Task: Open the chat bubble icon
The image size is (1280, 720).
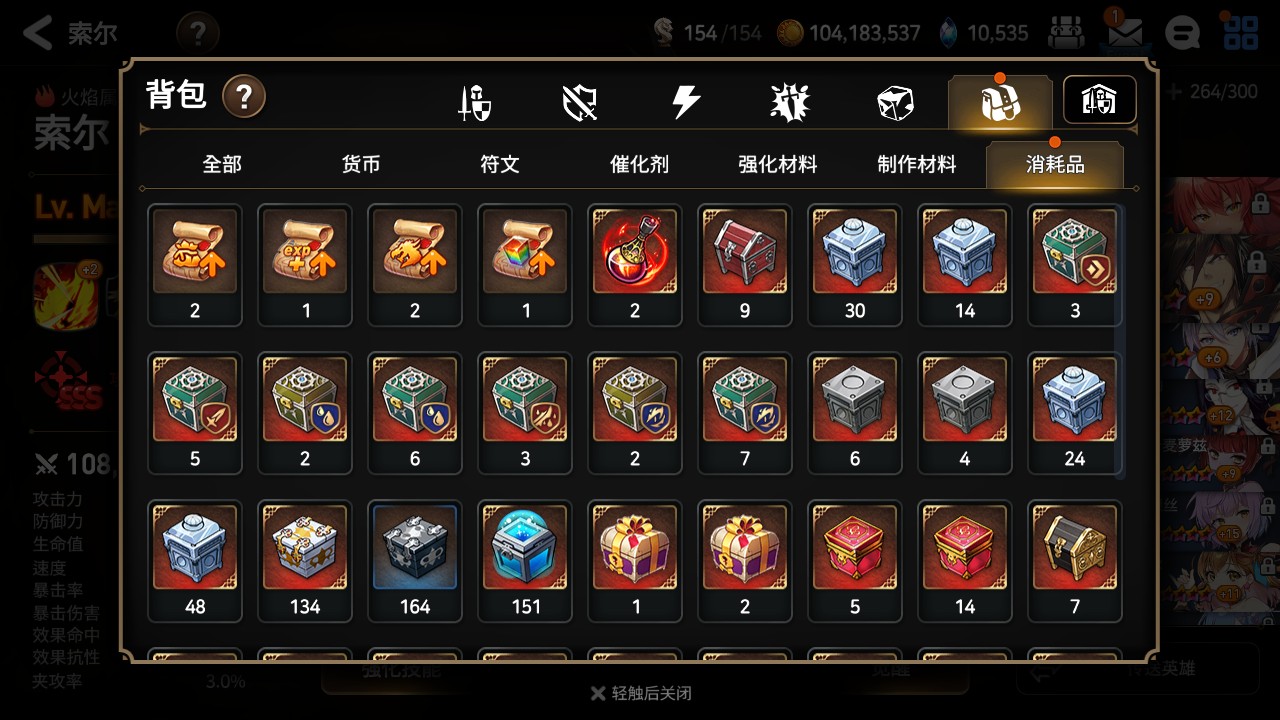Action: (x=1183, y=33)
